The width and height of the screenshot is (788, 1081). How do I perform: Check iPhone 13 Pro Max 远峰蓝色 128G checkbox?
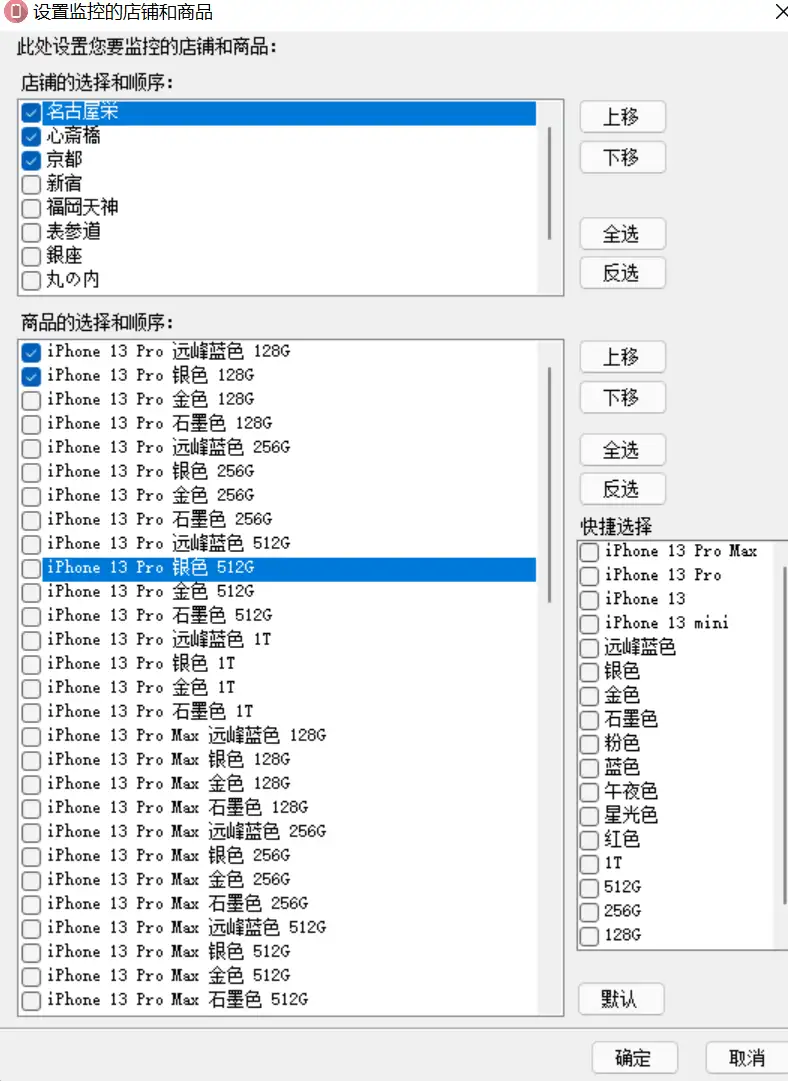31,736
